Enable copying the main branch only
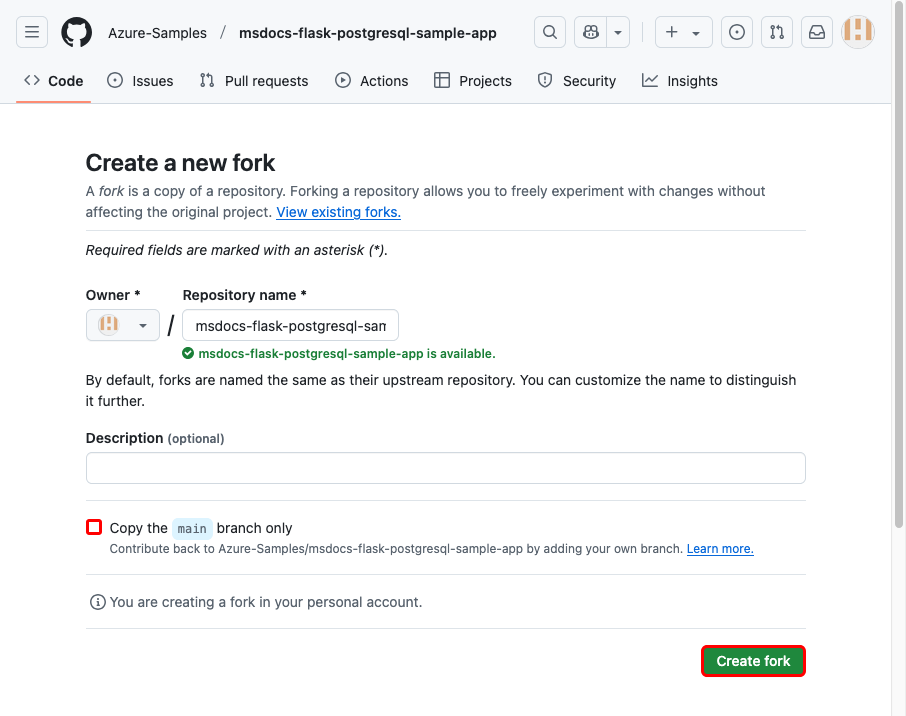Screen dimensions: 906x716 tap(93, 527)
